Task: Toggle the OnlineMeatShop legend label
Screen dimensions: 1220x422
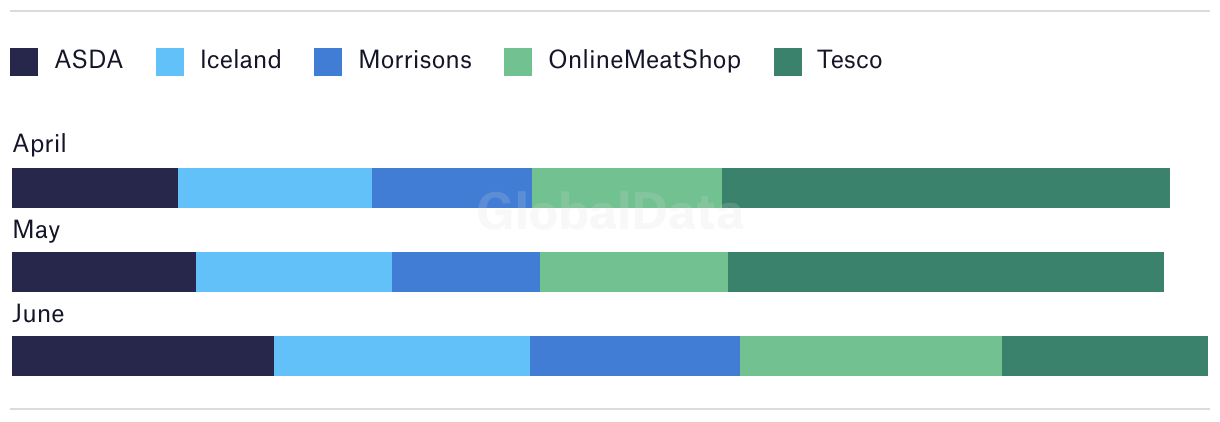Action: (645, 60)
